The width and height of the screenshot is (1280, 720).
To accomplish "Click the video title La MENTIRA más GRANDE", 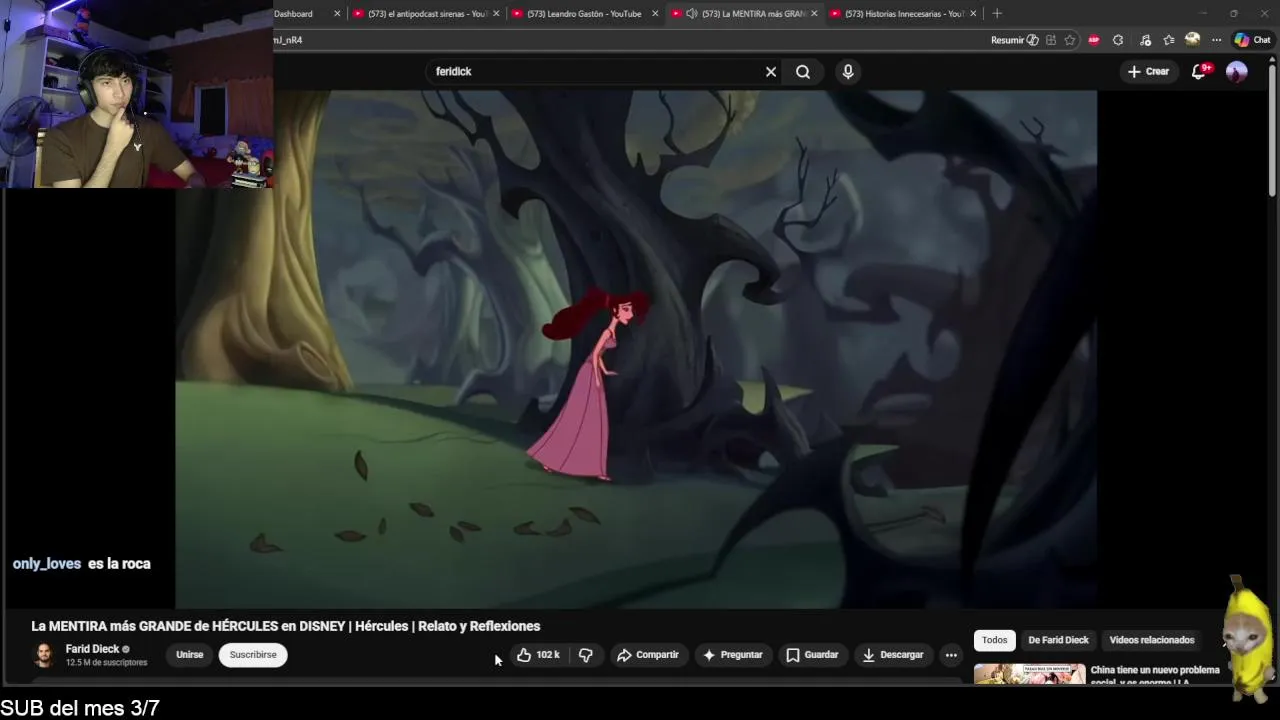I will coord(286,626).
